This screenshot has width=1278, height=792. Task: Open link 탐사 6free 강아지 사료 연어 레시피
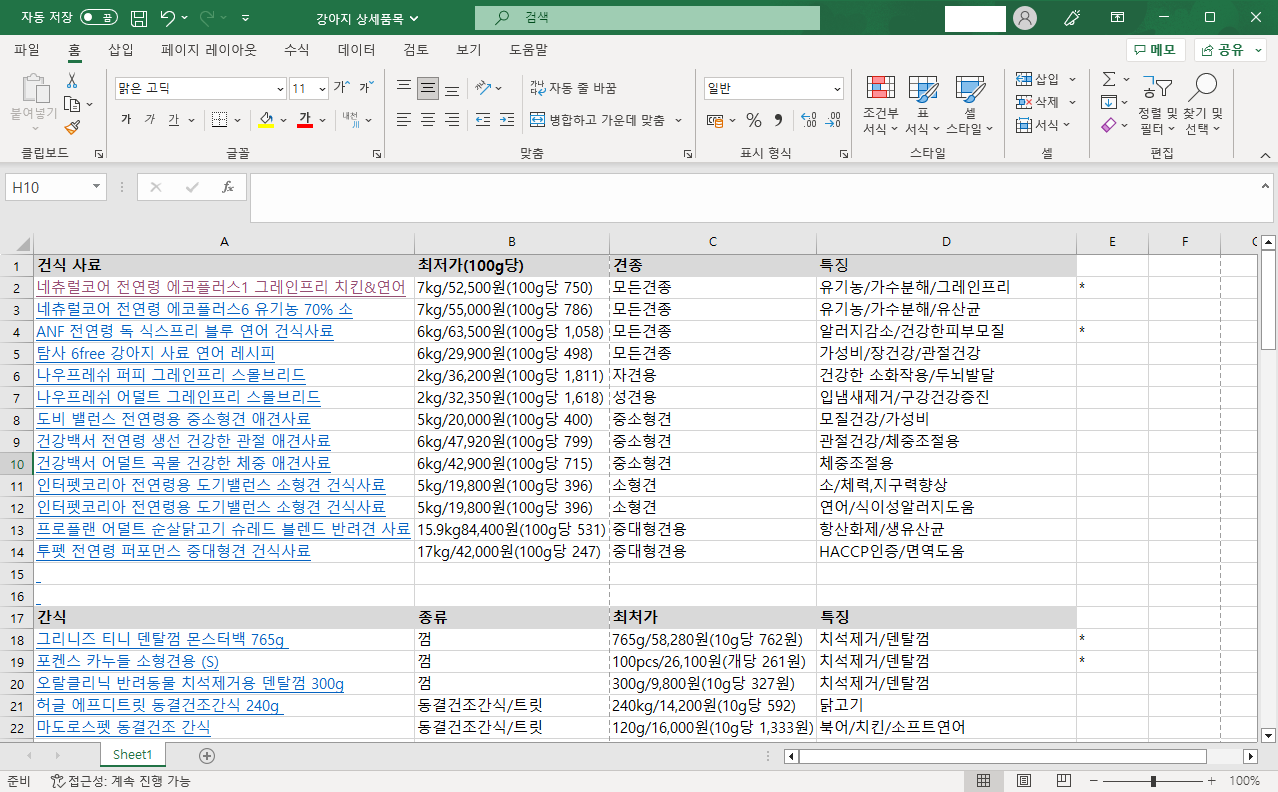155,353
